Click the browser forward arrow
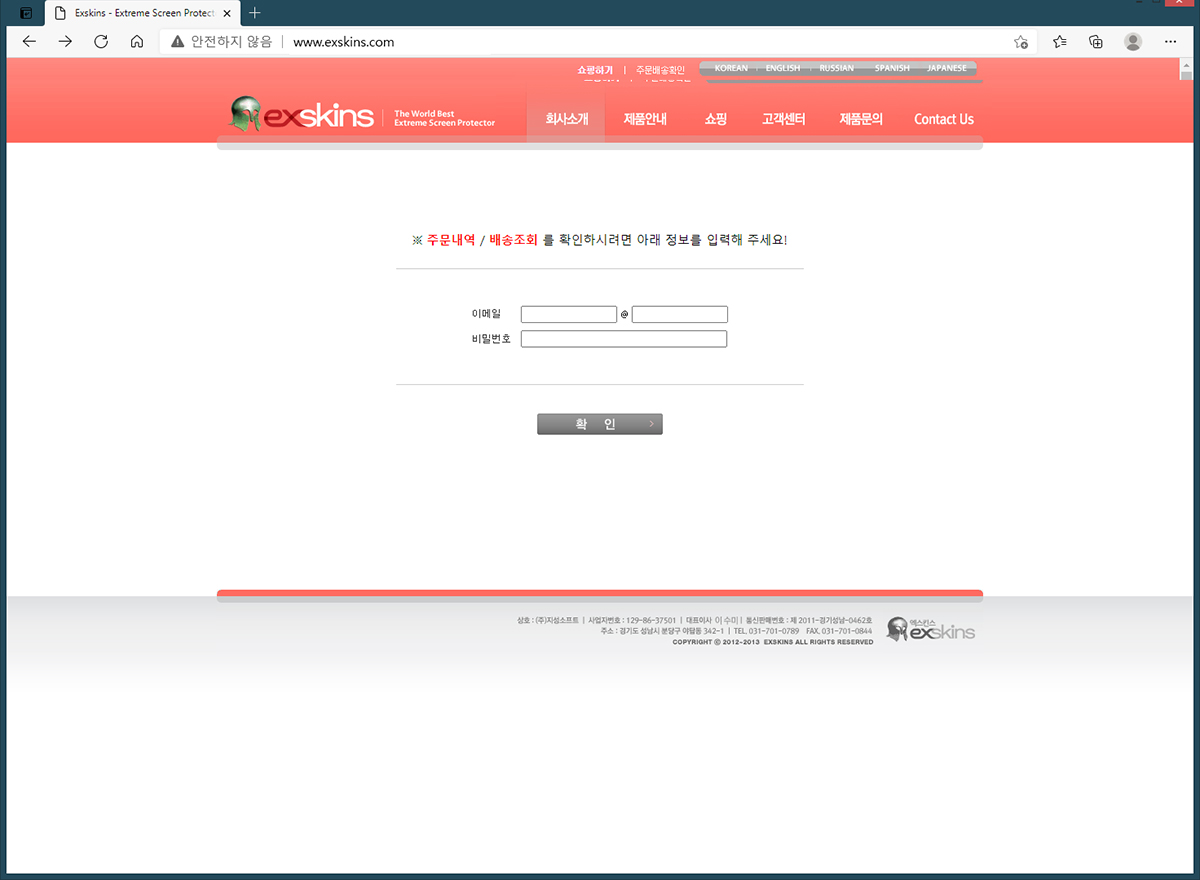 coord(65,41)
